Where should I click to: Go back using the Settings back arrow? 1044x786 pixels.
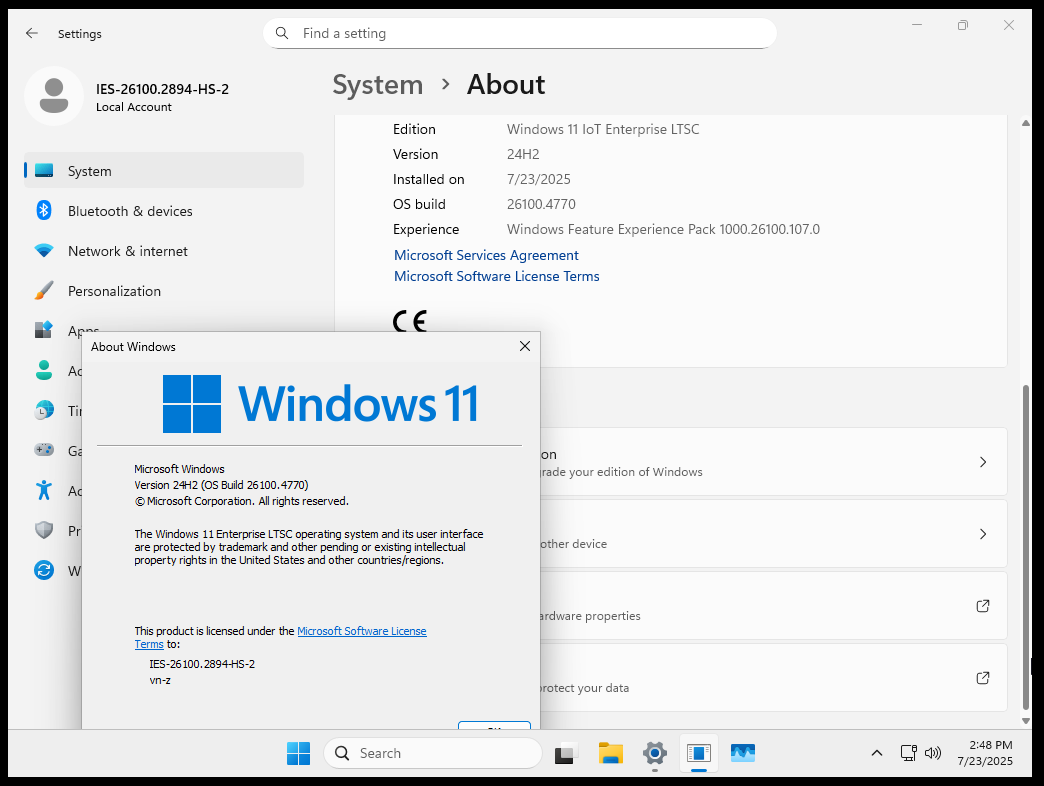pyautogui.click(x=31, y=33)
